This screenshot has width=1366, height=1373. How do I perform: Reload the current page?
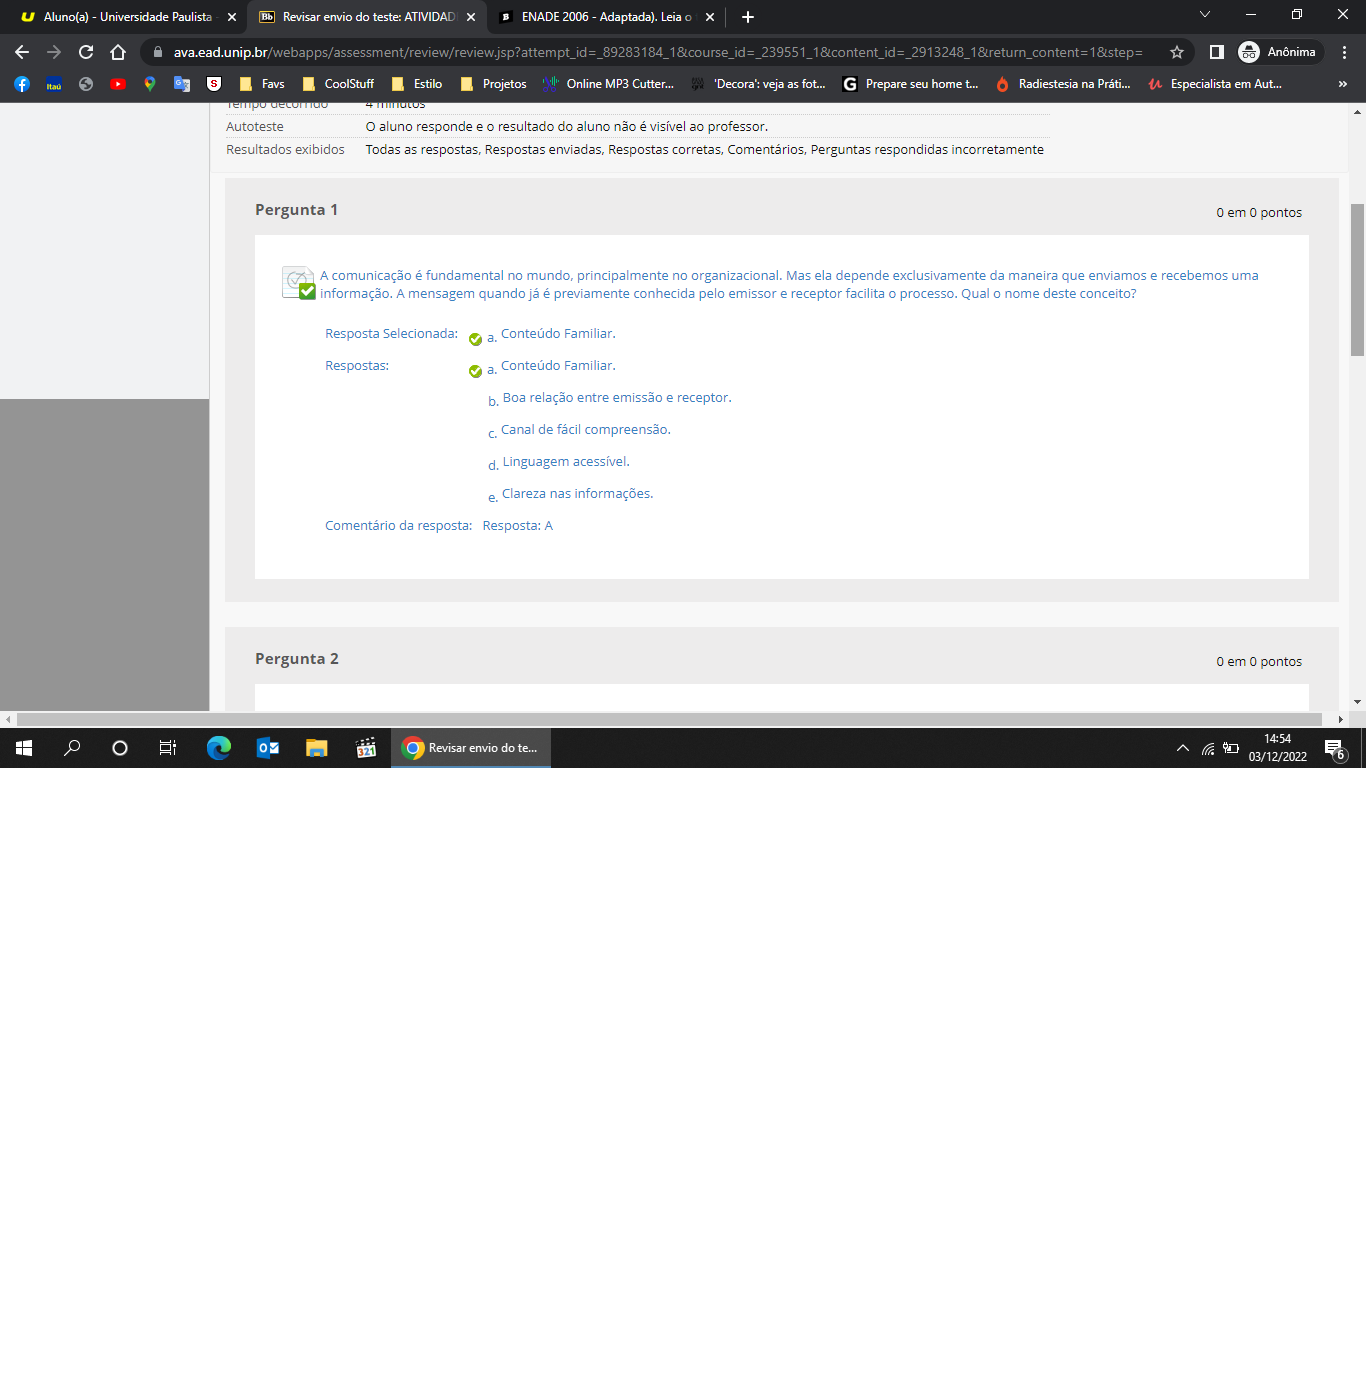click(x=86, y=52)
